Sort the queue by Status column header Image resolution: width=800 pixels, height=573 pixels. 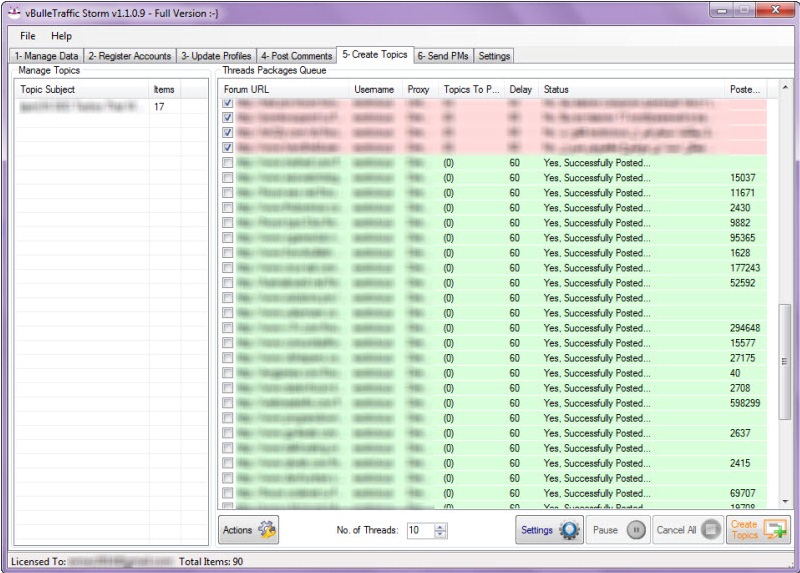[630, 90]
